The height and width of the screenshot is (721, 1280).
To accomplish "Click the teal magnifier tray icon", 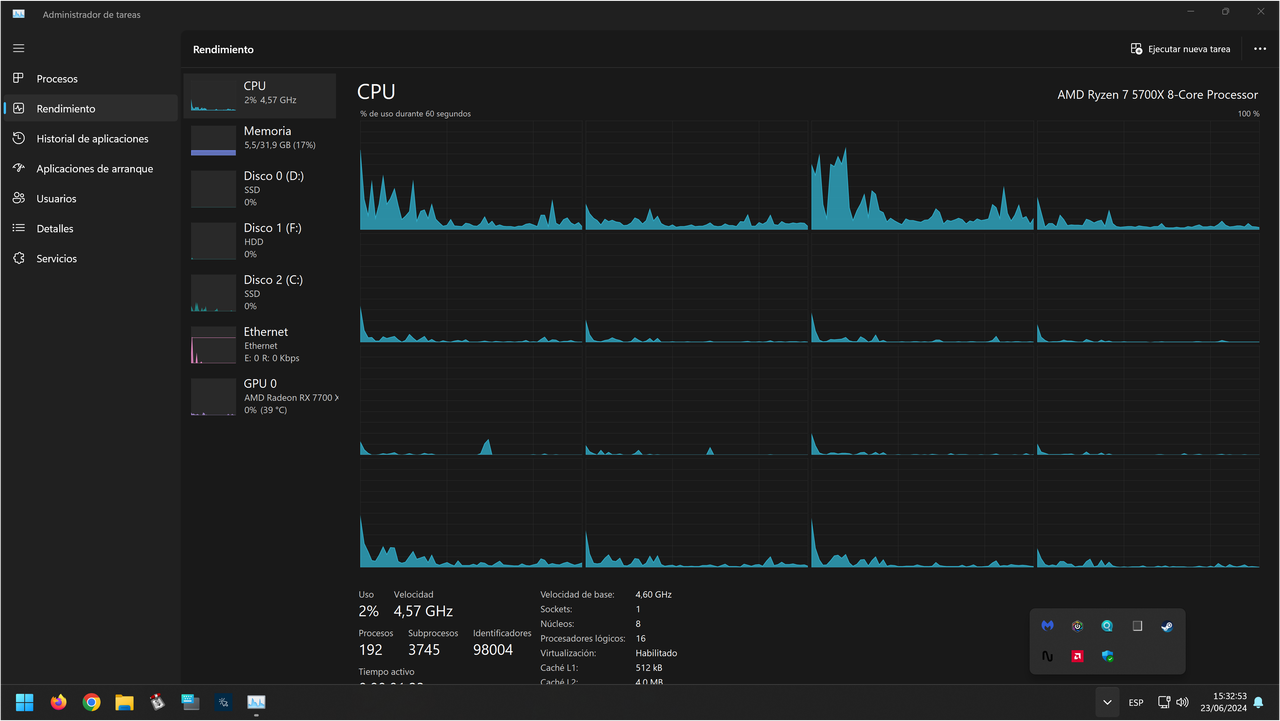I will (1107, 626).
